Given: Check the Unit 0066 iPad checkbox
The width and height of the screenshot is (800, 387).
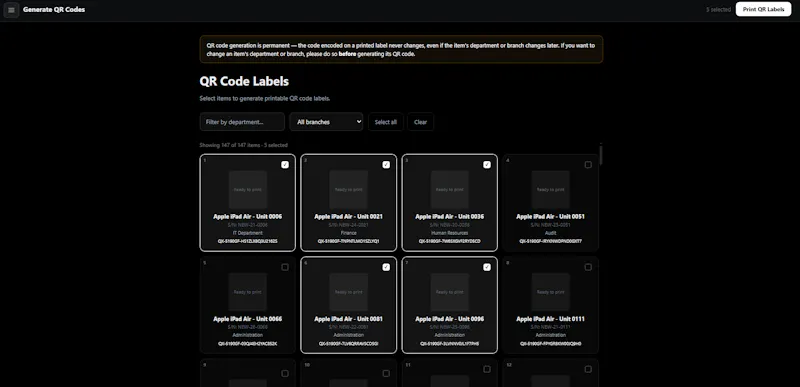Looking at the screenshot, I should [285, 267].
